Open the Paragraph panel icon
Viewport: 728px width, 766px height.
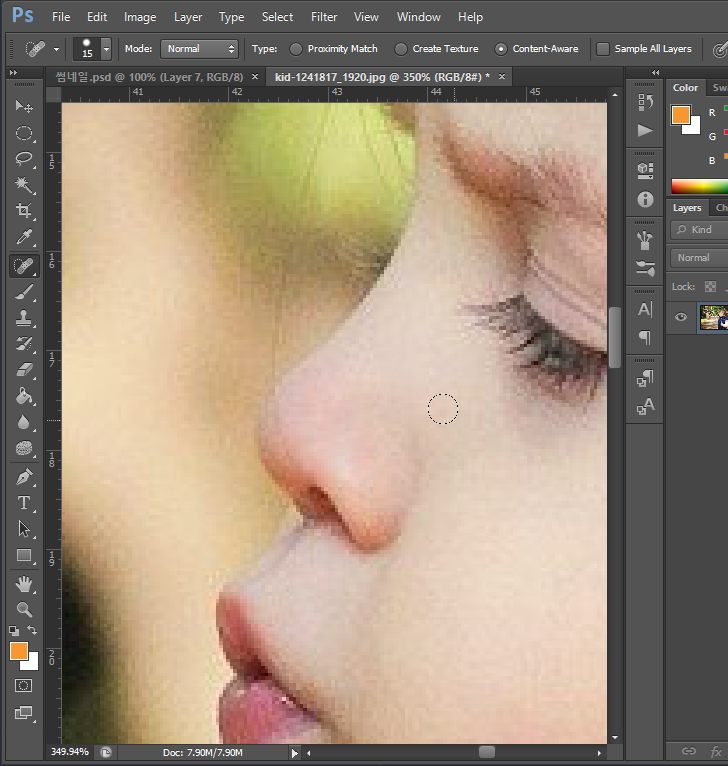tap(645, 337)
